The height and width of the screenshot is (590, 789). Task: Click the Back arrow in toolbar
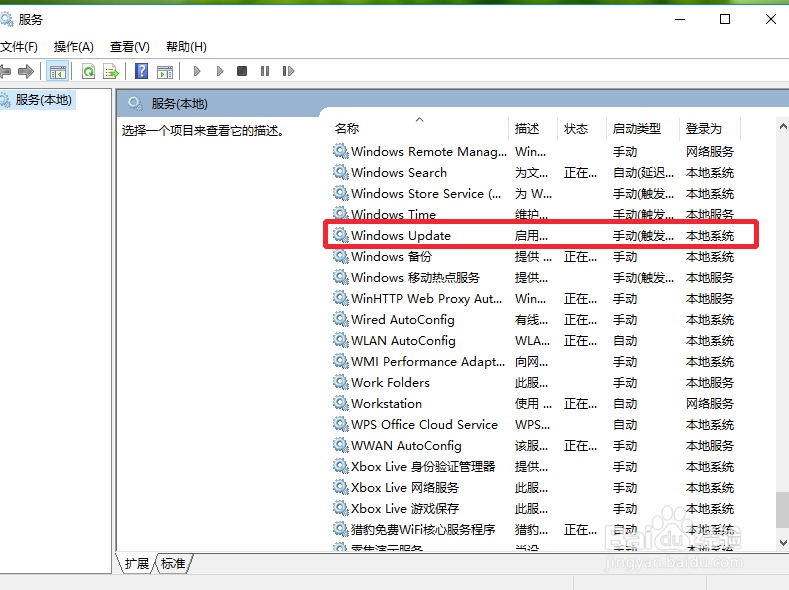[6, 71]
